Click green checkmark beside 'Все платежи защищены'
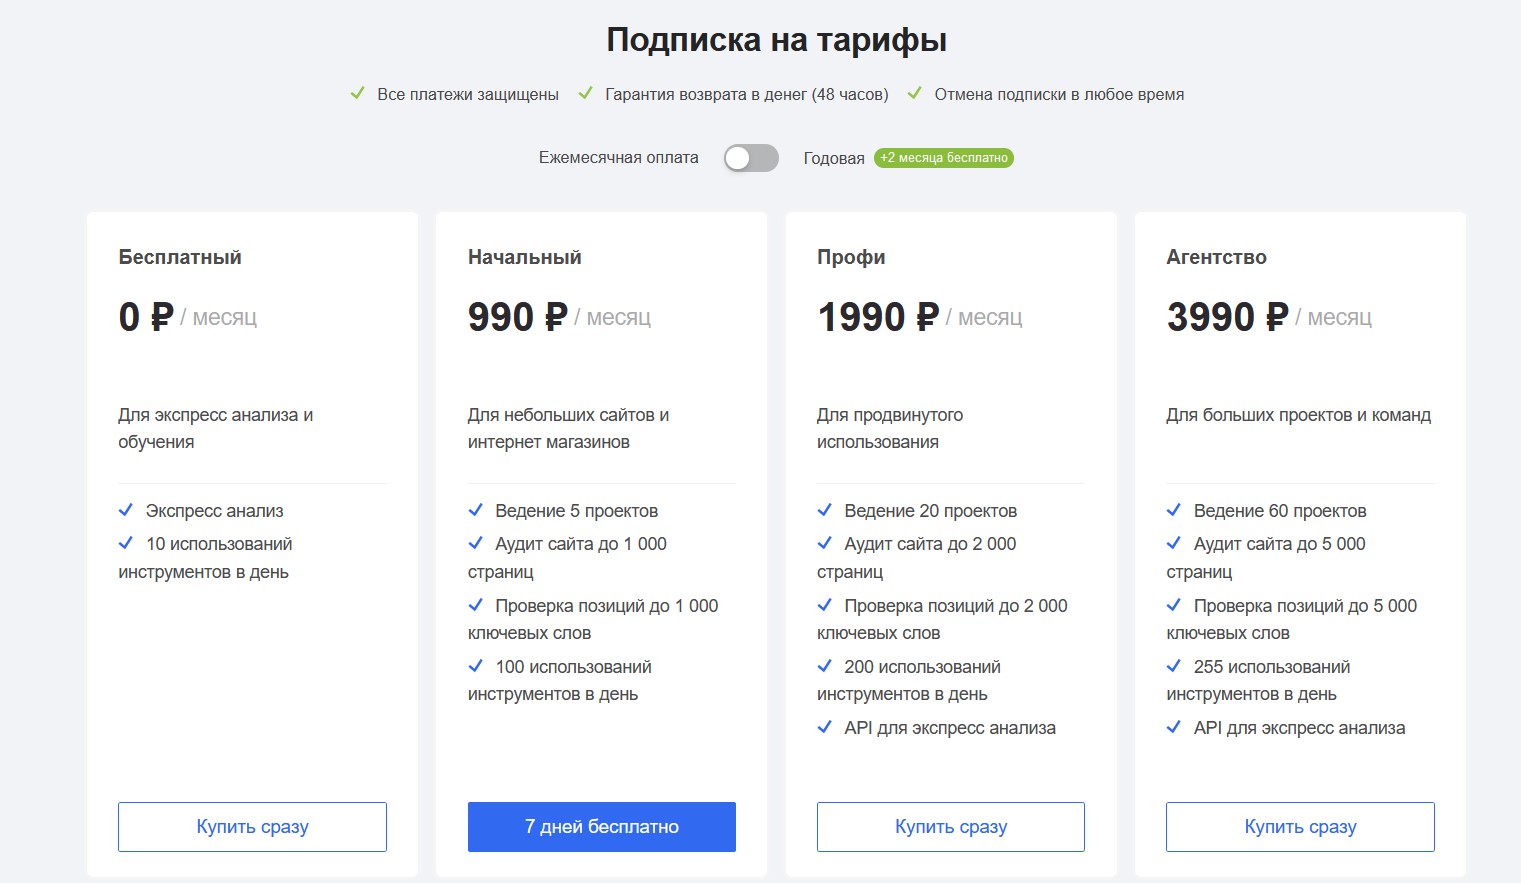This screenshot has width=1521, height=883. click(x=357, y=94)
